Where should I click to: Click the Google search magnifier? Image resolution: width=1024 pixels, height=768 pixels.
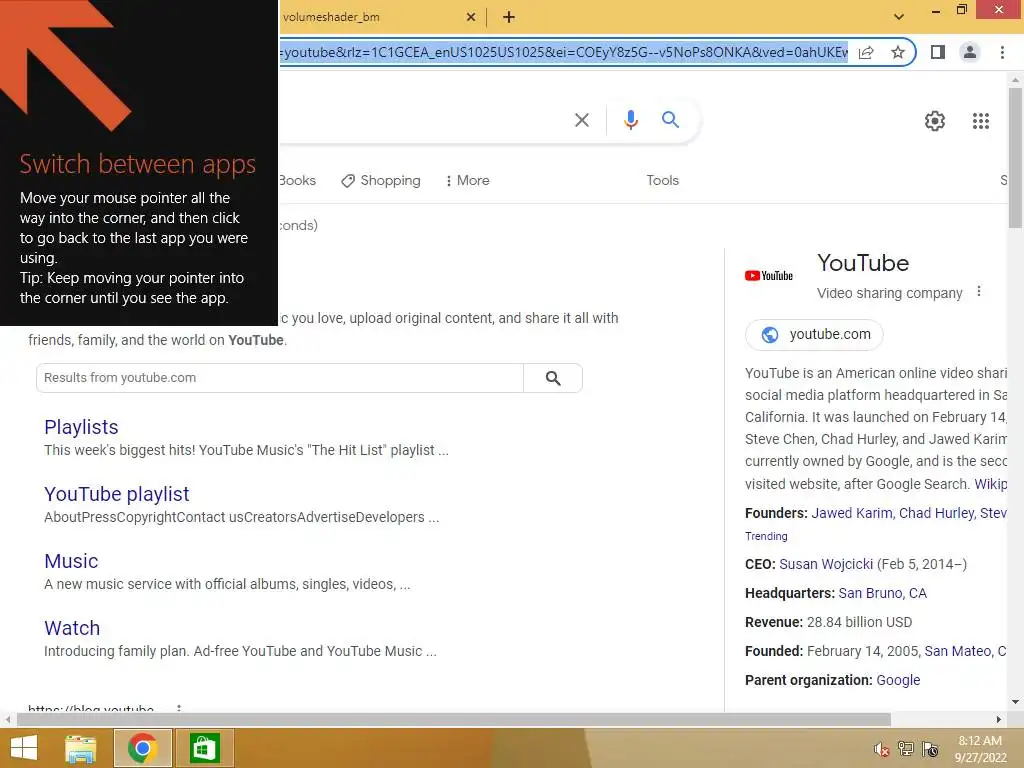(670, 120)
